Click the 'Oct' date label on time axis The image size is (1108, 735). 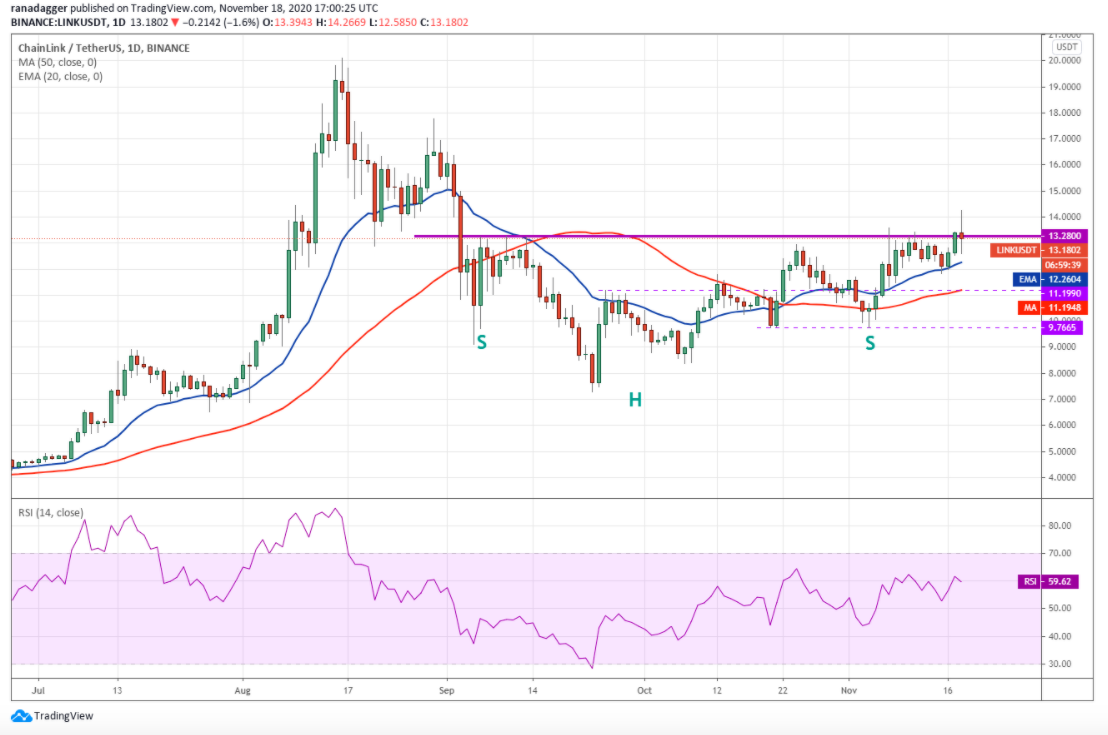coord(644,690)
